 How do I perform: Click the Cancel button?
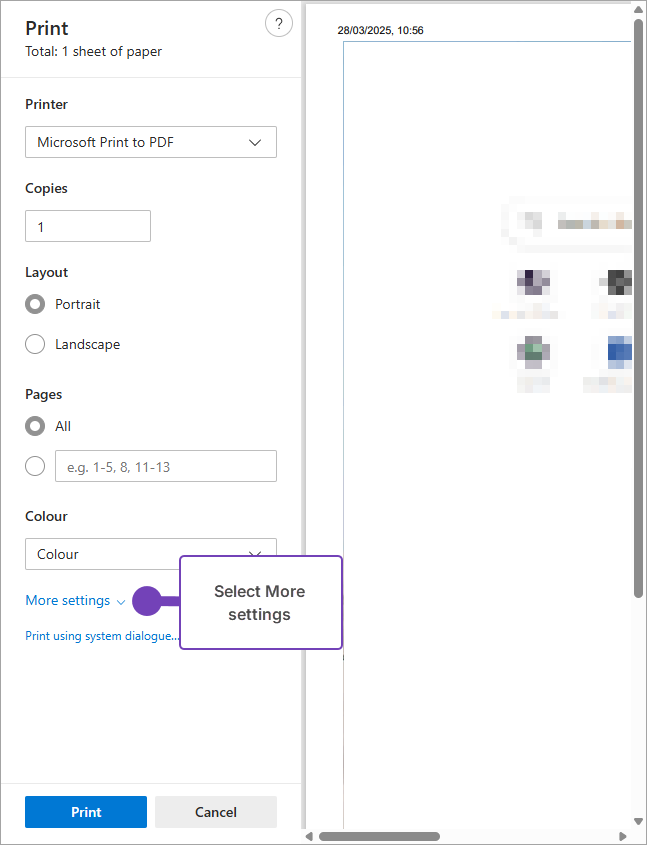coord(215,812)
